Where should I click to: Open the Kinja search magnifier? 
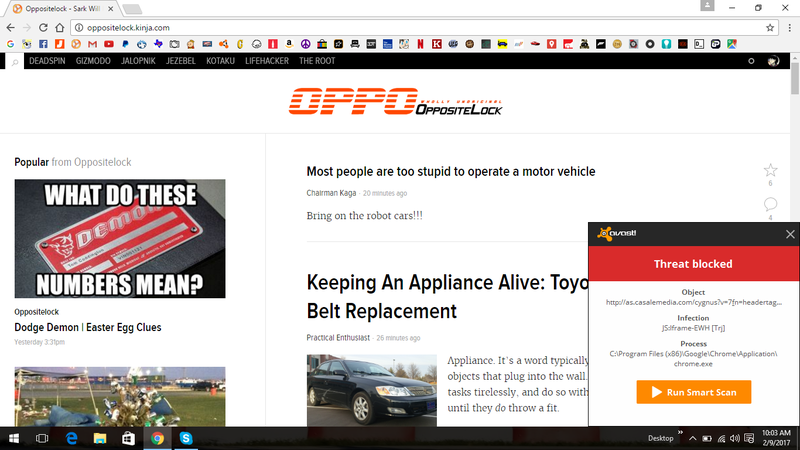(x=15, y=62)
